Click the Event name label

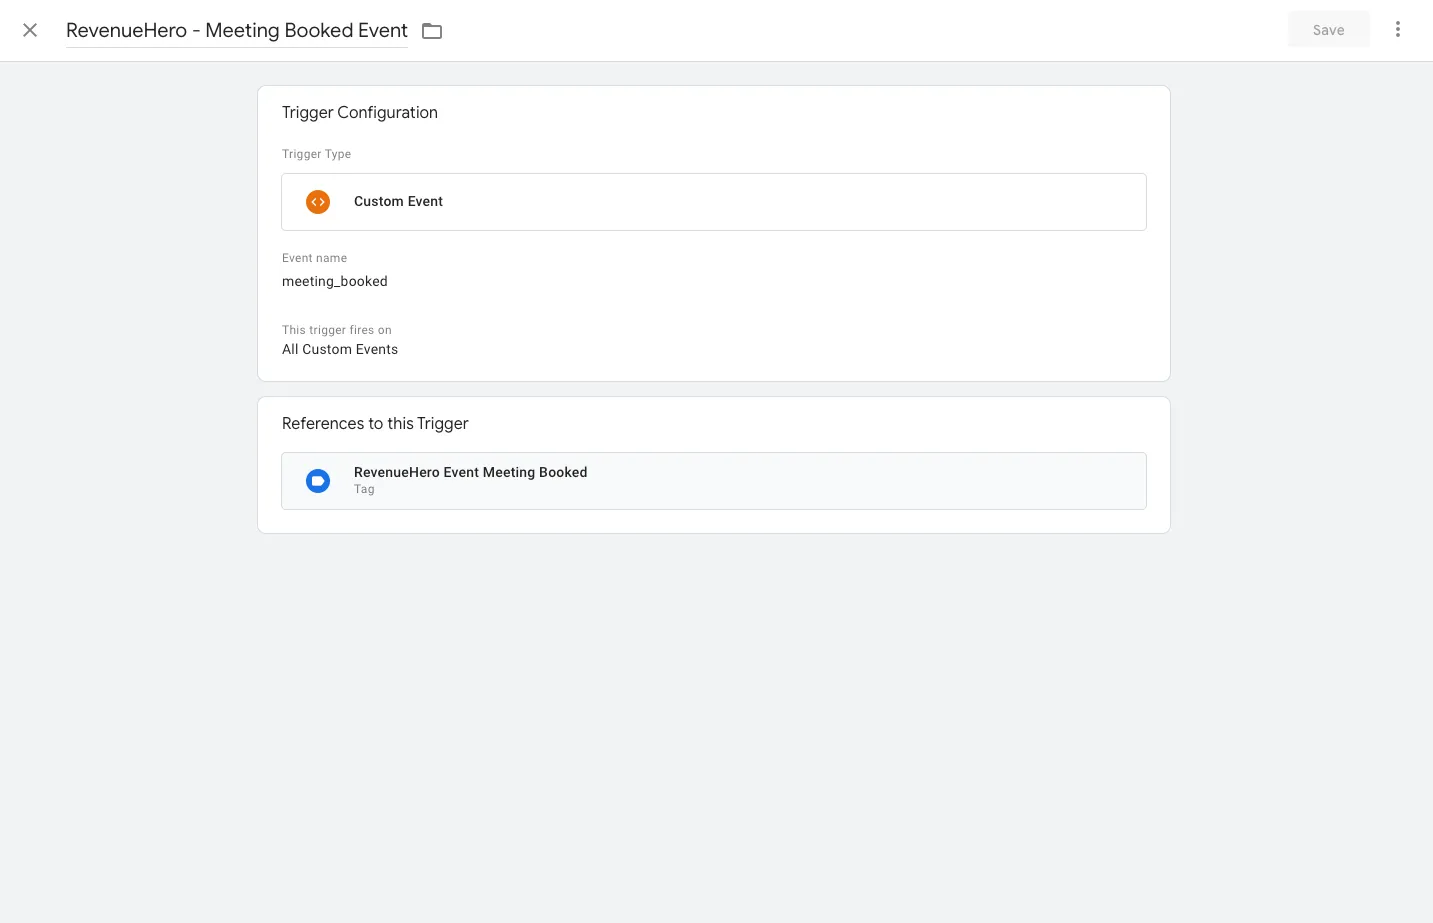coord(314,258)
